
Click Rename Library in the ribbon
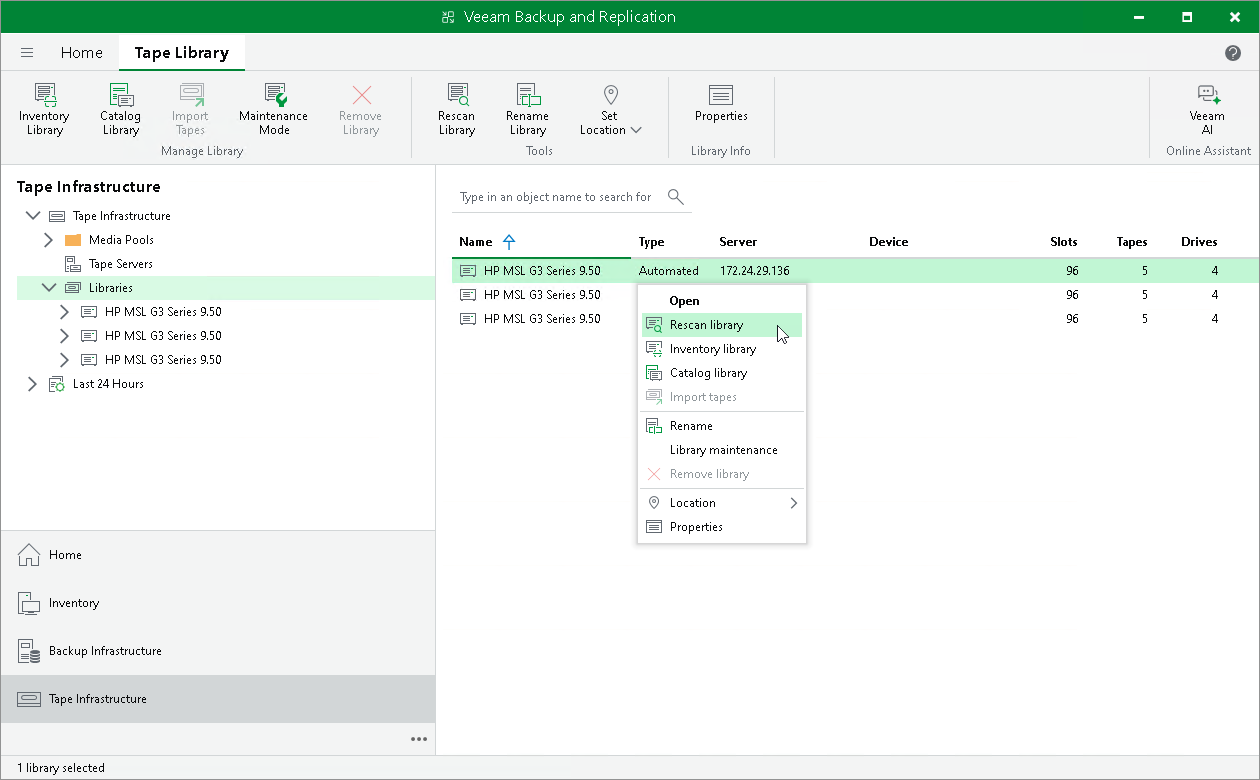(x=528, y=110)
